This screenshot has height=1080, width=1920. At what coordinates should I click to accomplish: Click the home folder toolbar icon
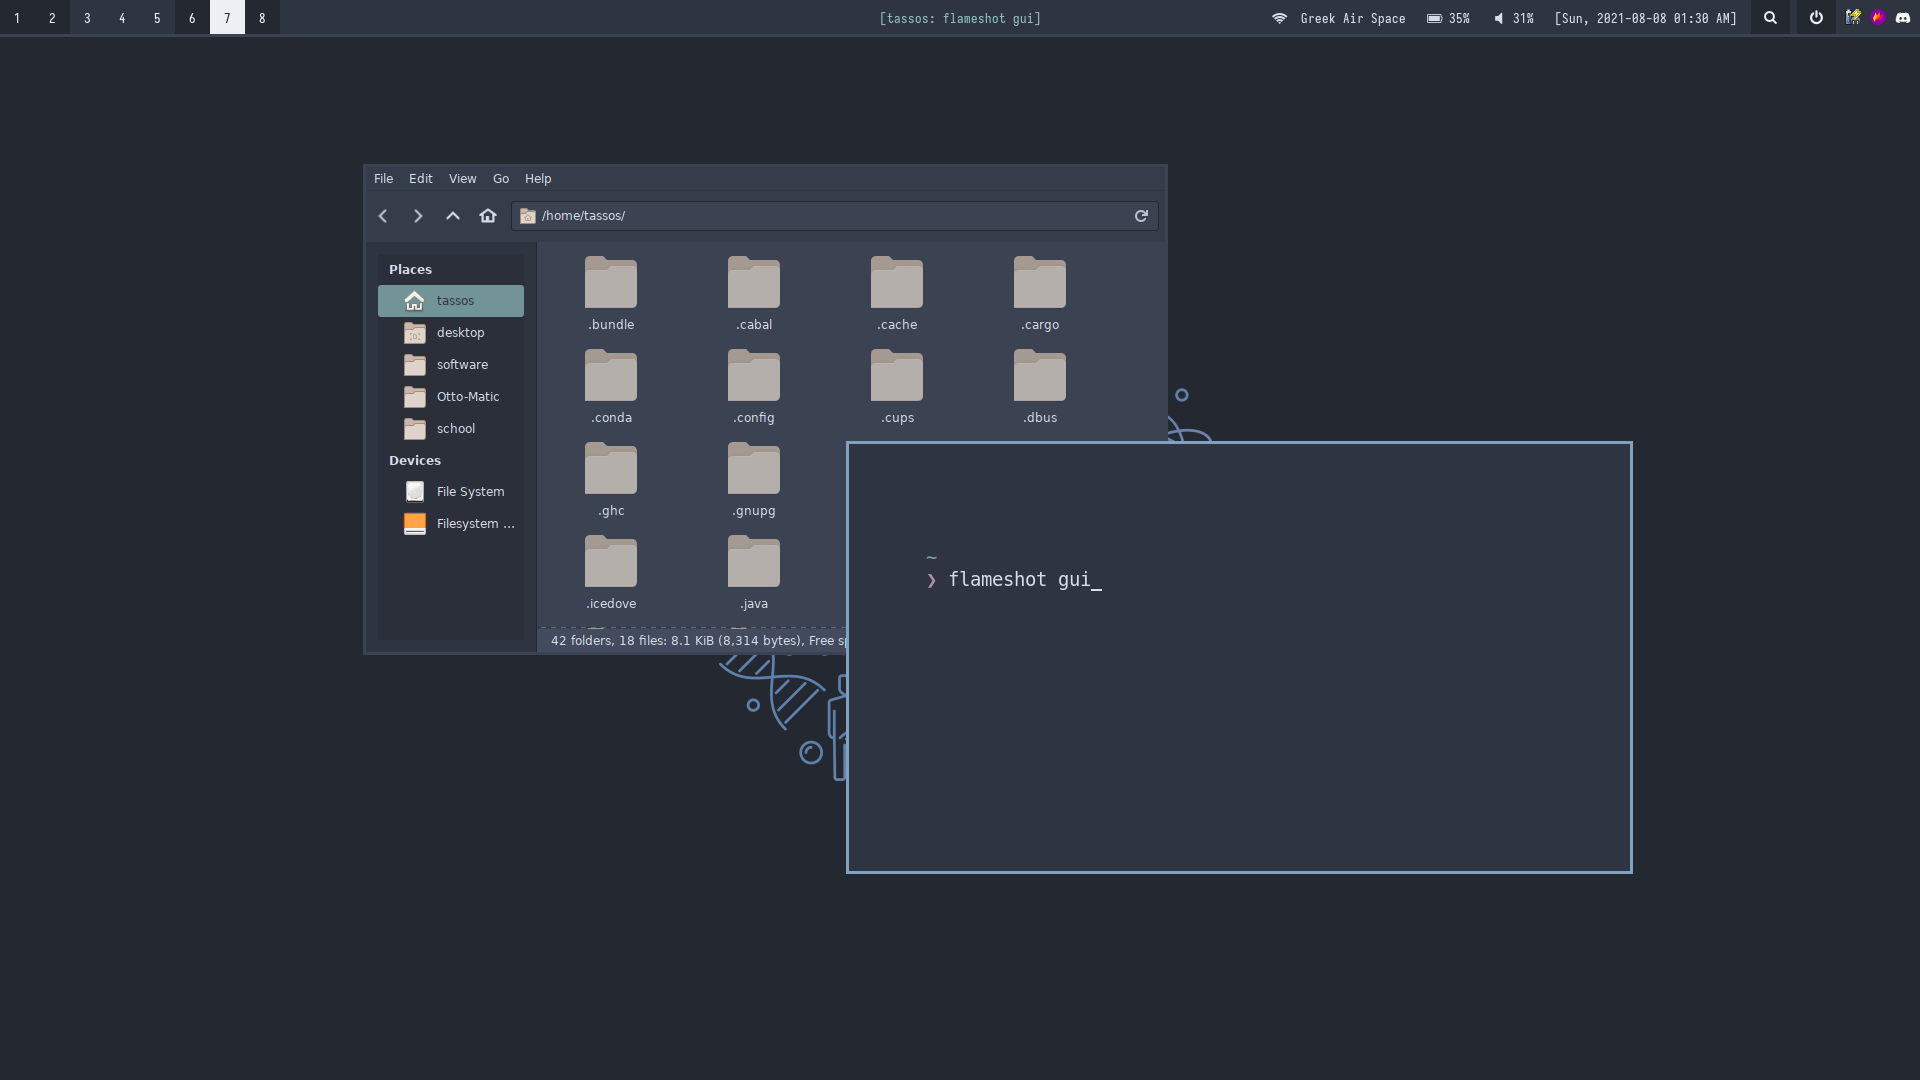488,216
